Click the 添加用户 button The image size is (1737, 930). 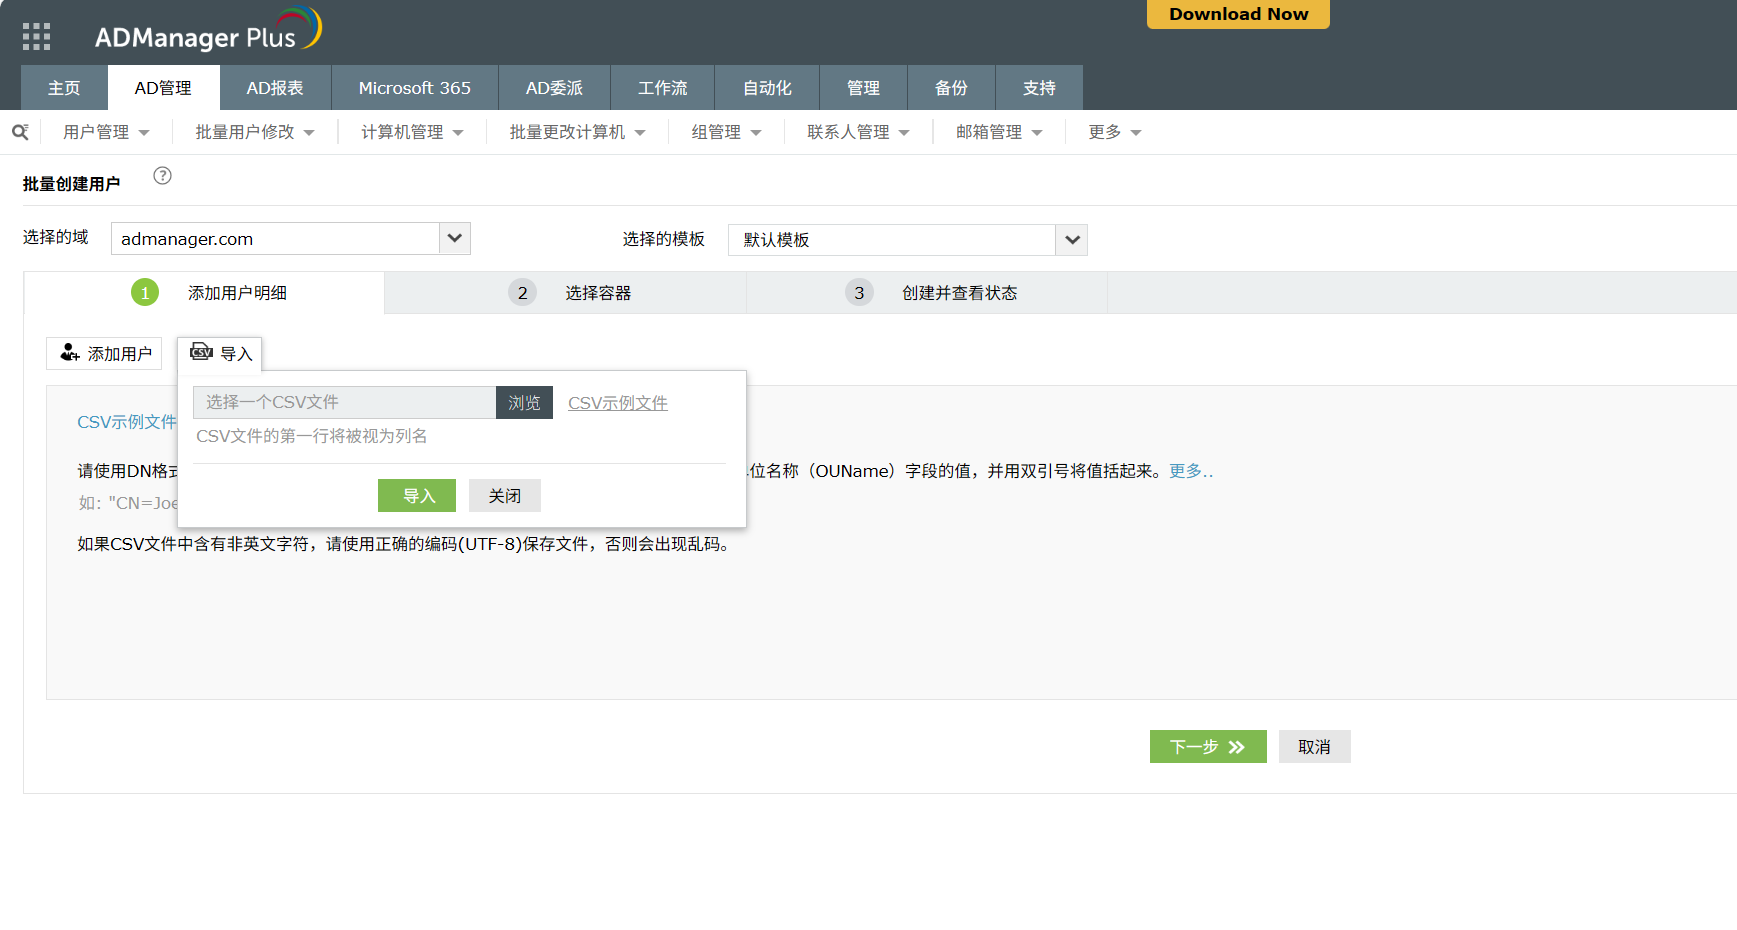click(105, 353)
